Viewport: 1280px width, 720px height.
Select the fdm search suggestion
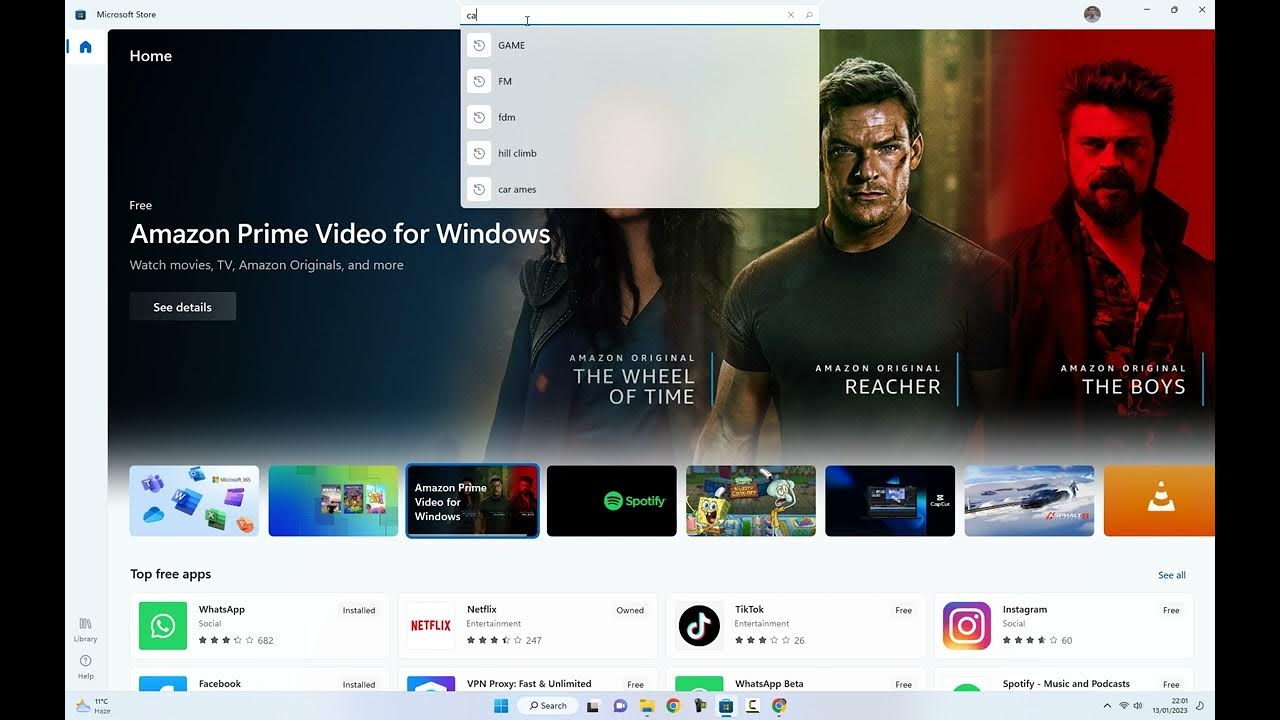[x=639, y=117]
